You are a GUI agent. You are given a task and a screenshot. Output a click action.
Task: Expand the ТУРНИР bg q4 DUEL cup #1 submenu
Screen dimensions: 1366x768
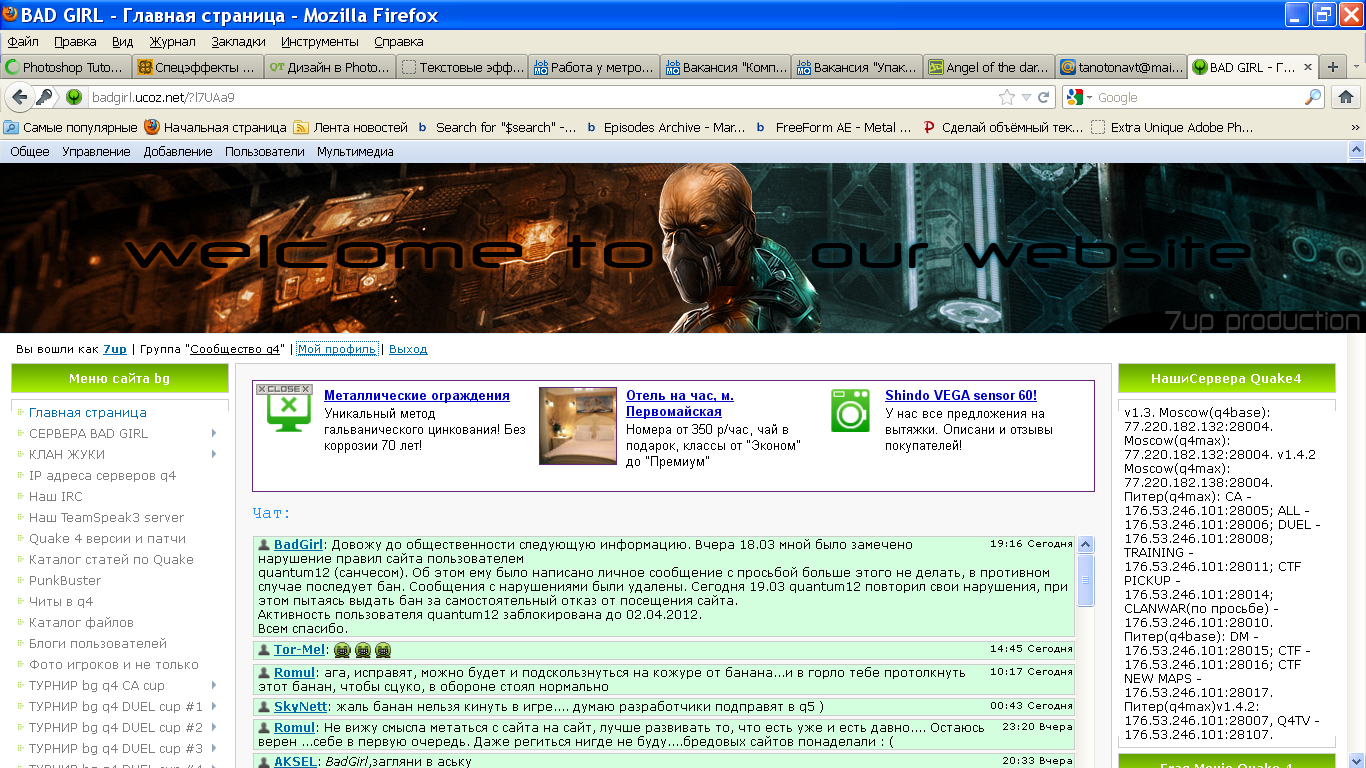click(214, 706)
